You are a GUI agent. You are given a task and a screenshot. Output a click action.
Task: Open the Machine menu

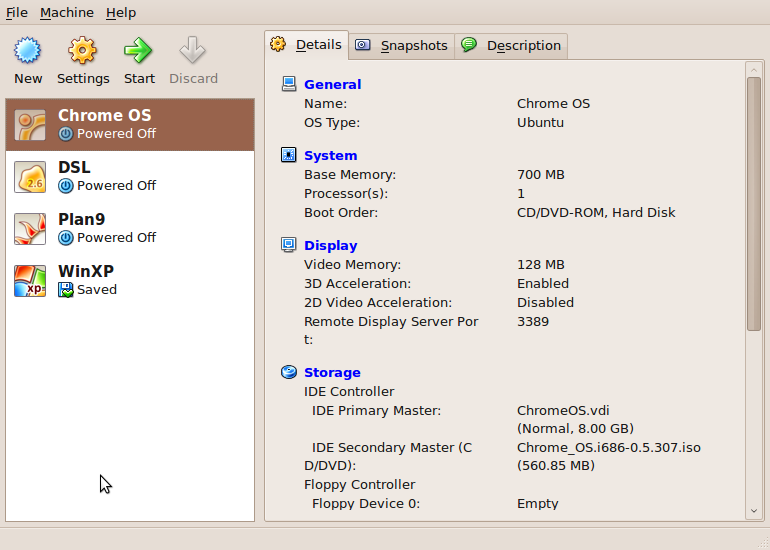[67, 13]
